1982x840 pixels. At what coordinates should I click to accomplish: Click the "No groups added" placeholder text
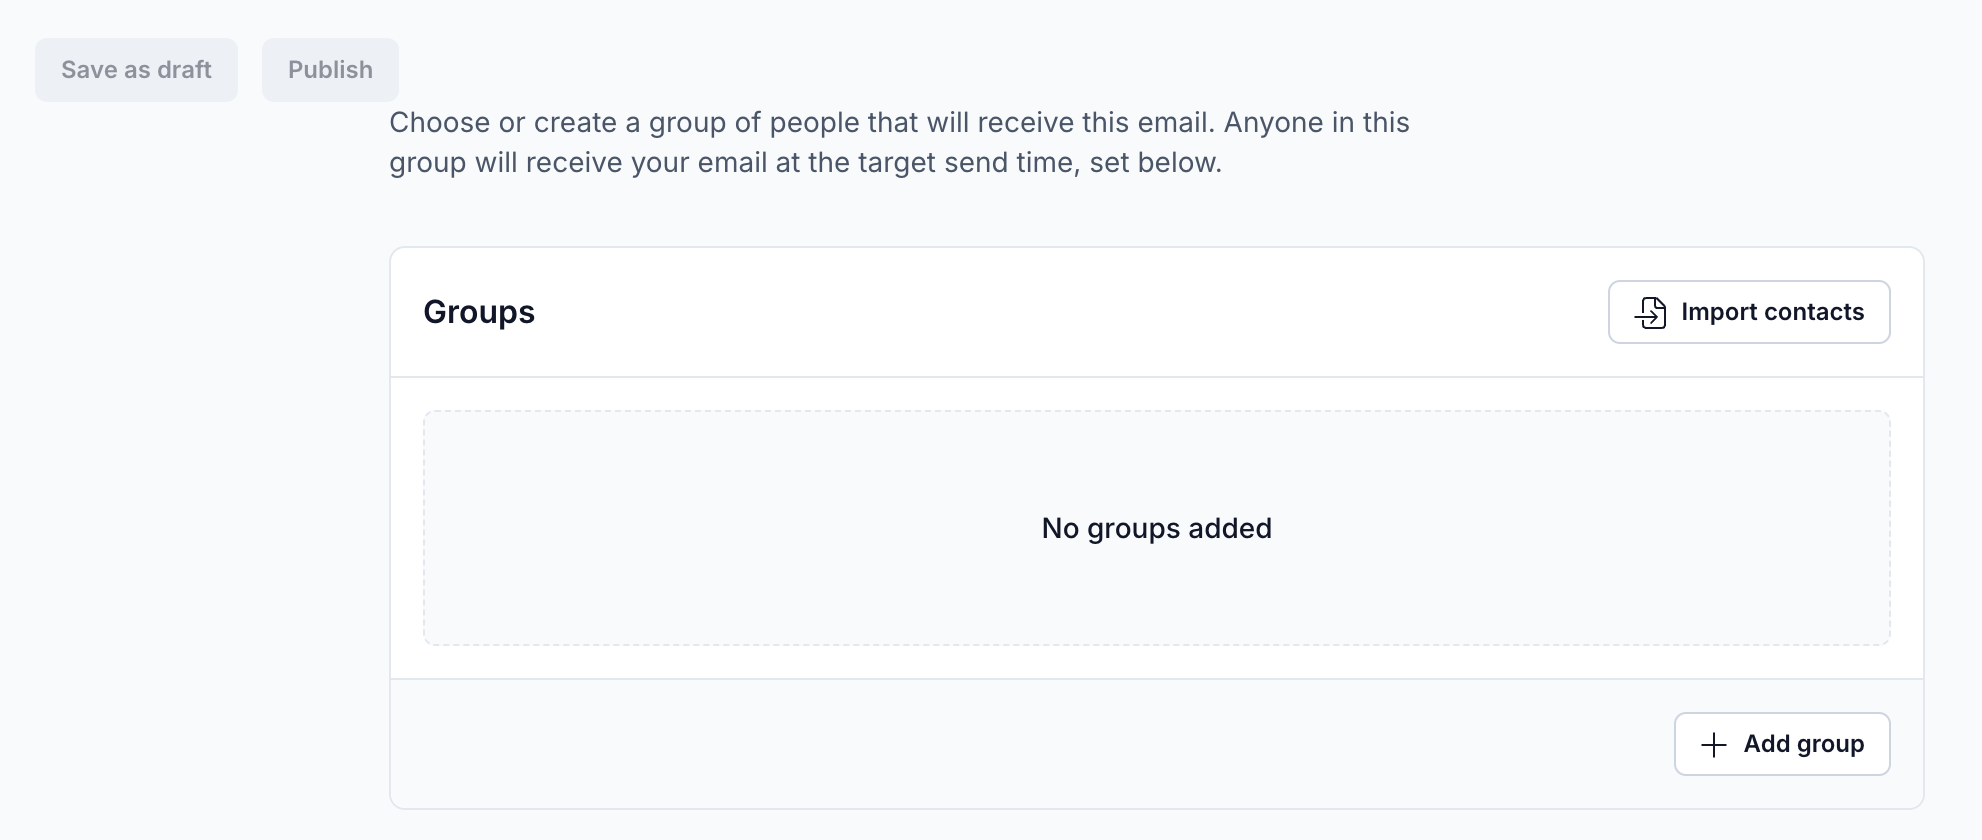click(1156, 528)
